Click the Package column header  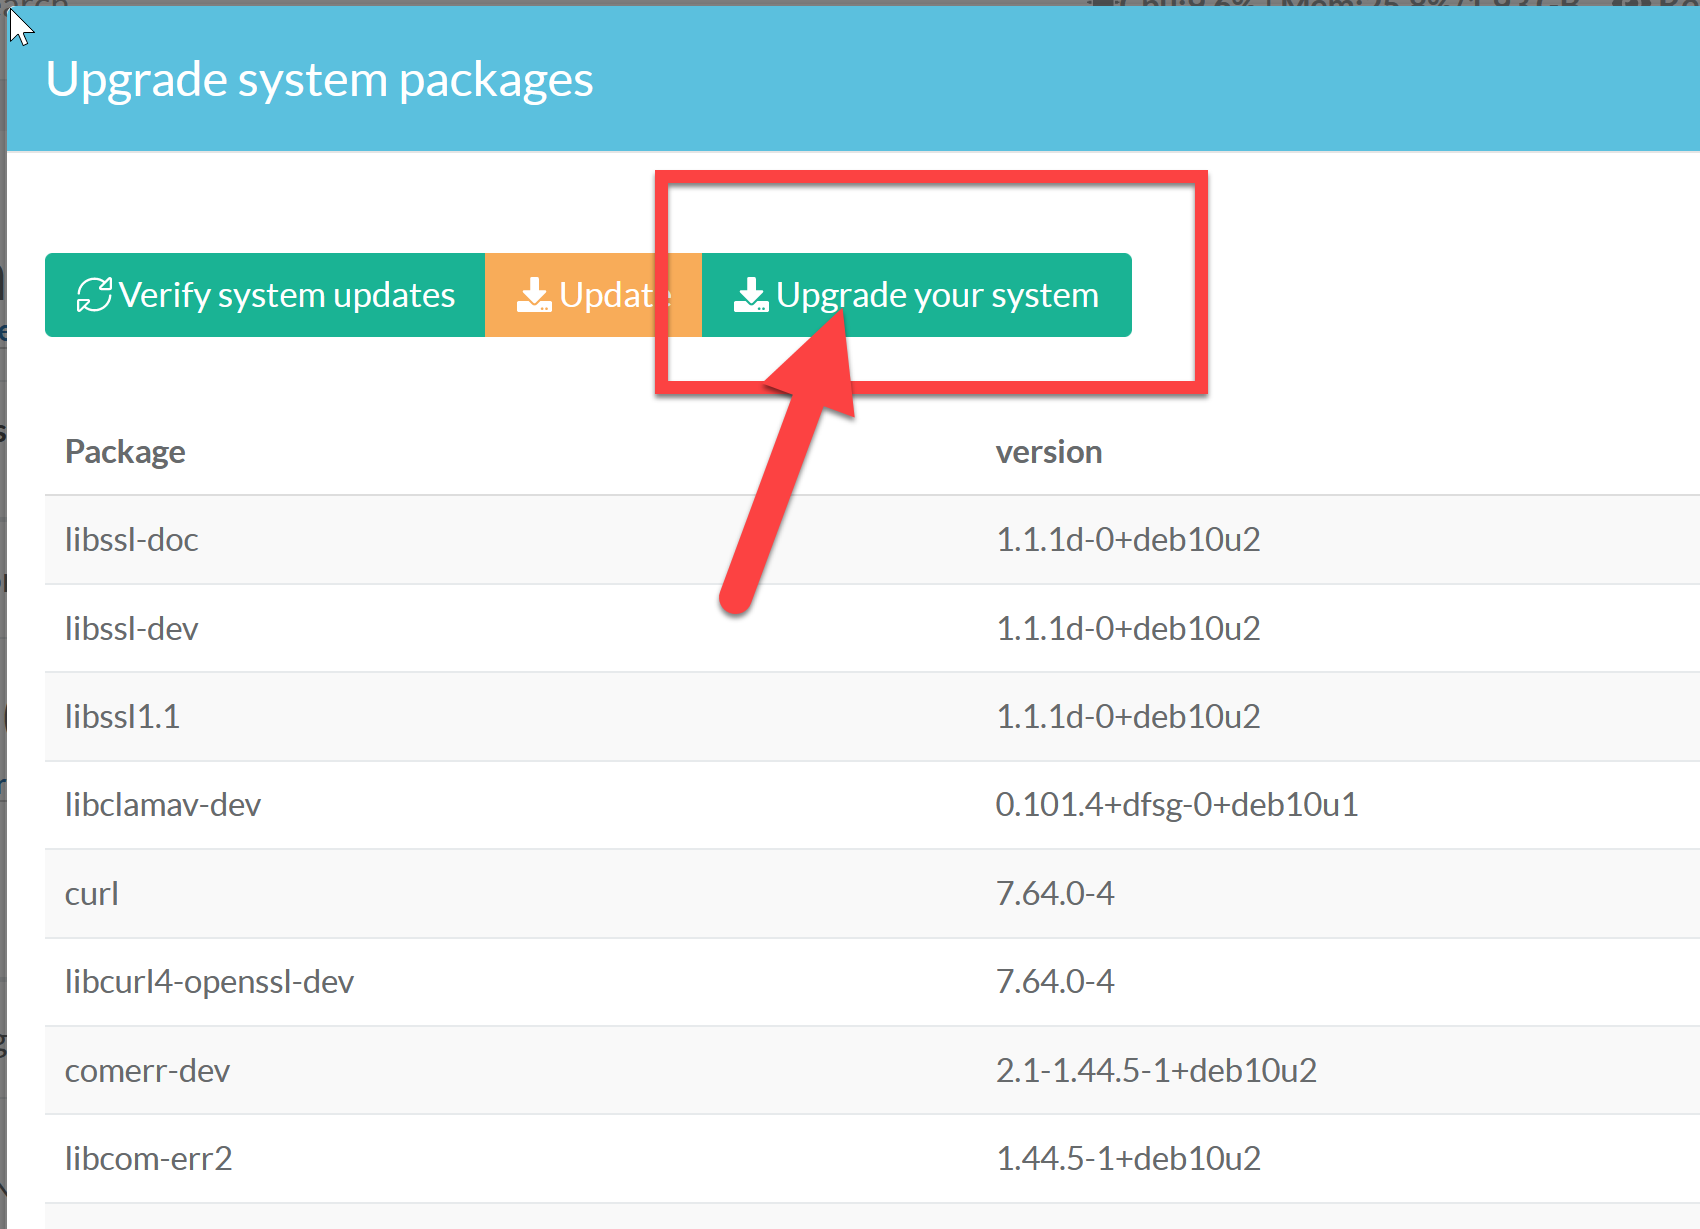pyautogui.click(x=125, y=452)
